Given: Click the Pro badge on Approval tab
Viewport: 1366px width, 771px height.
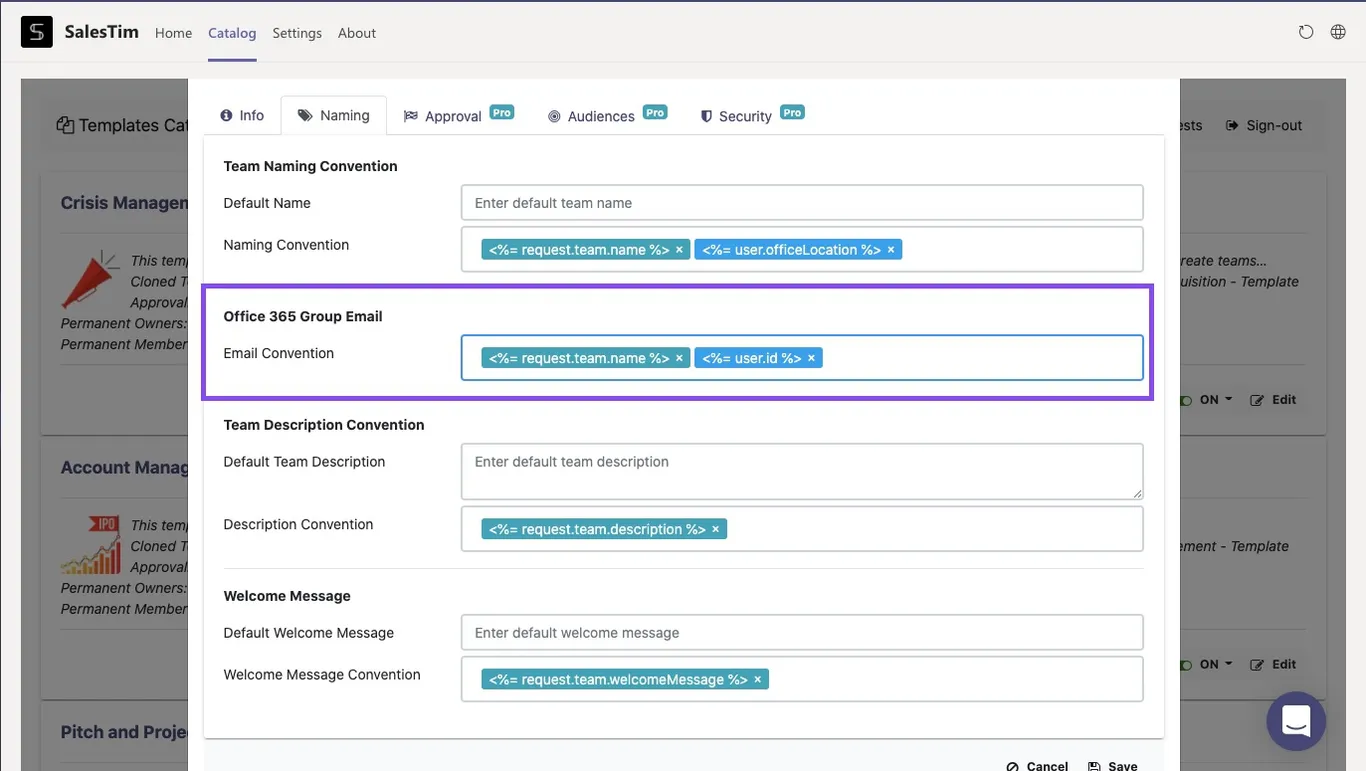Looking at the screenshot, I should 502,113.
